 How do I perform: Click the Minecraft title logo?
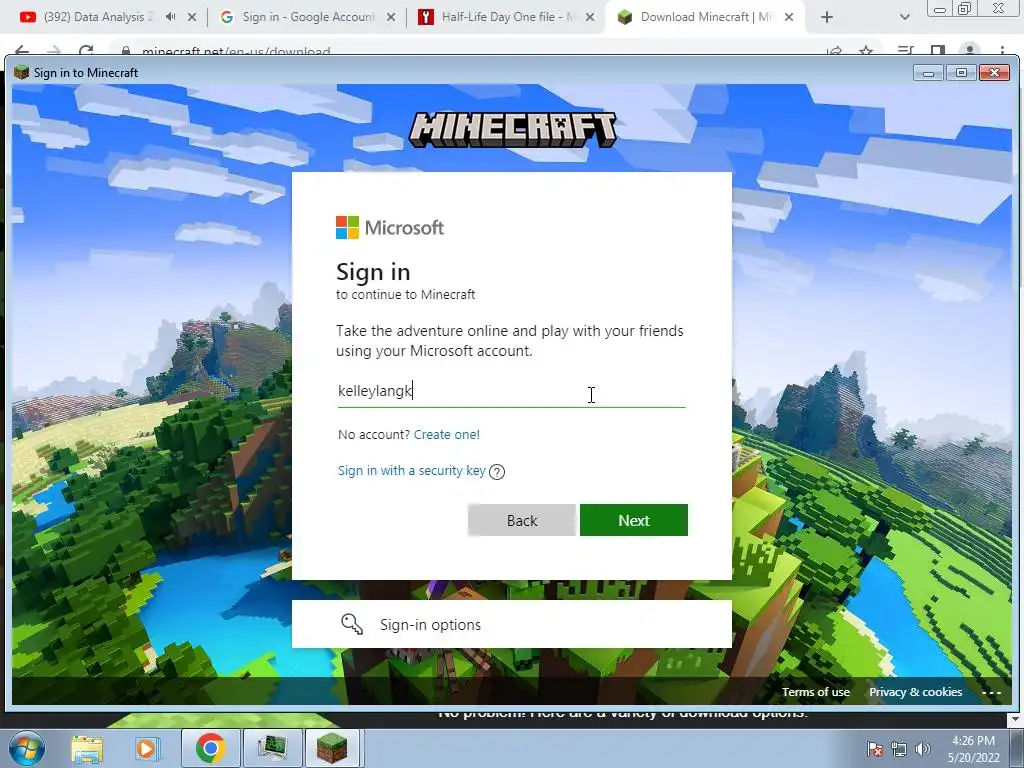(512, 129)
